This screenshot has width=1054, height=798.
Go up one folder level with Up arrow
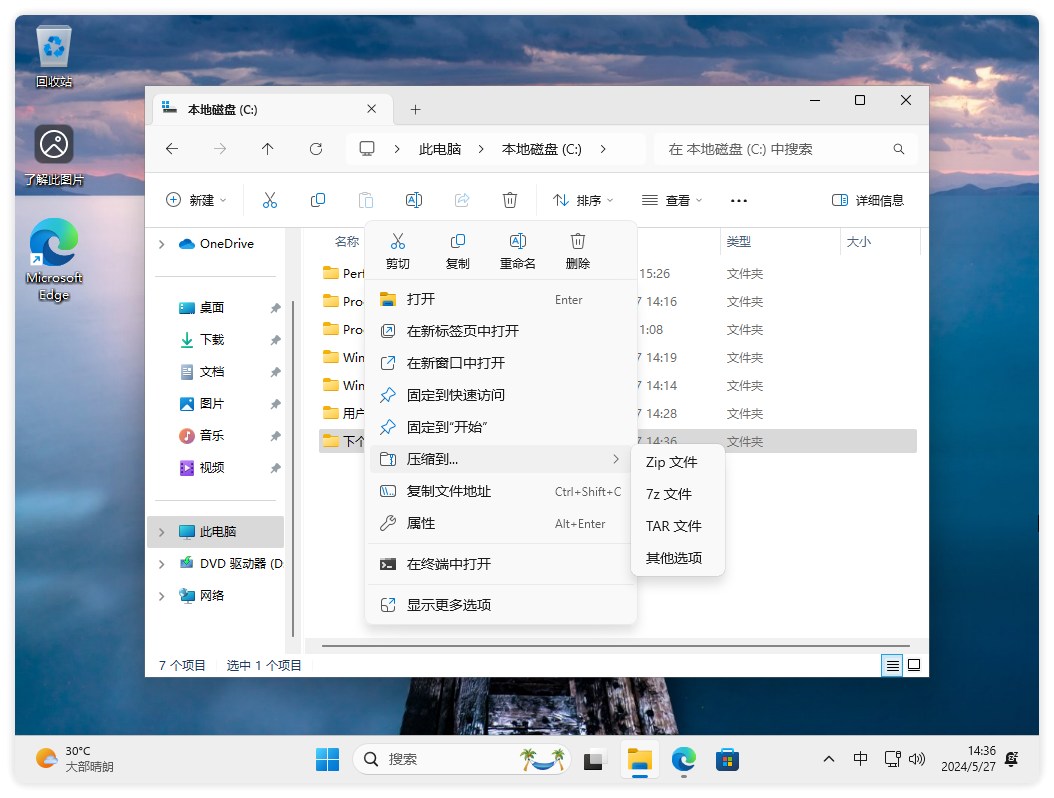[267, 149]
